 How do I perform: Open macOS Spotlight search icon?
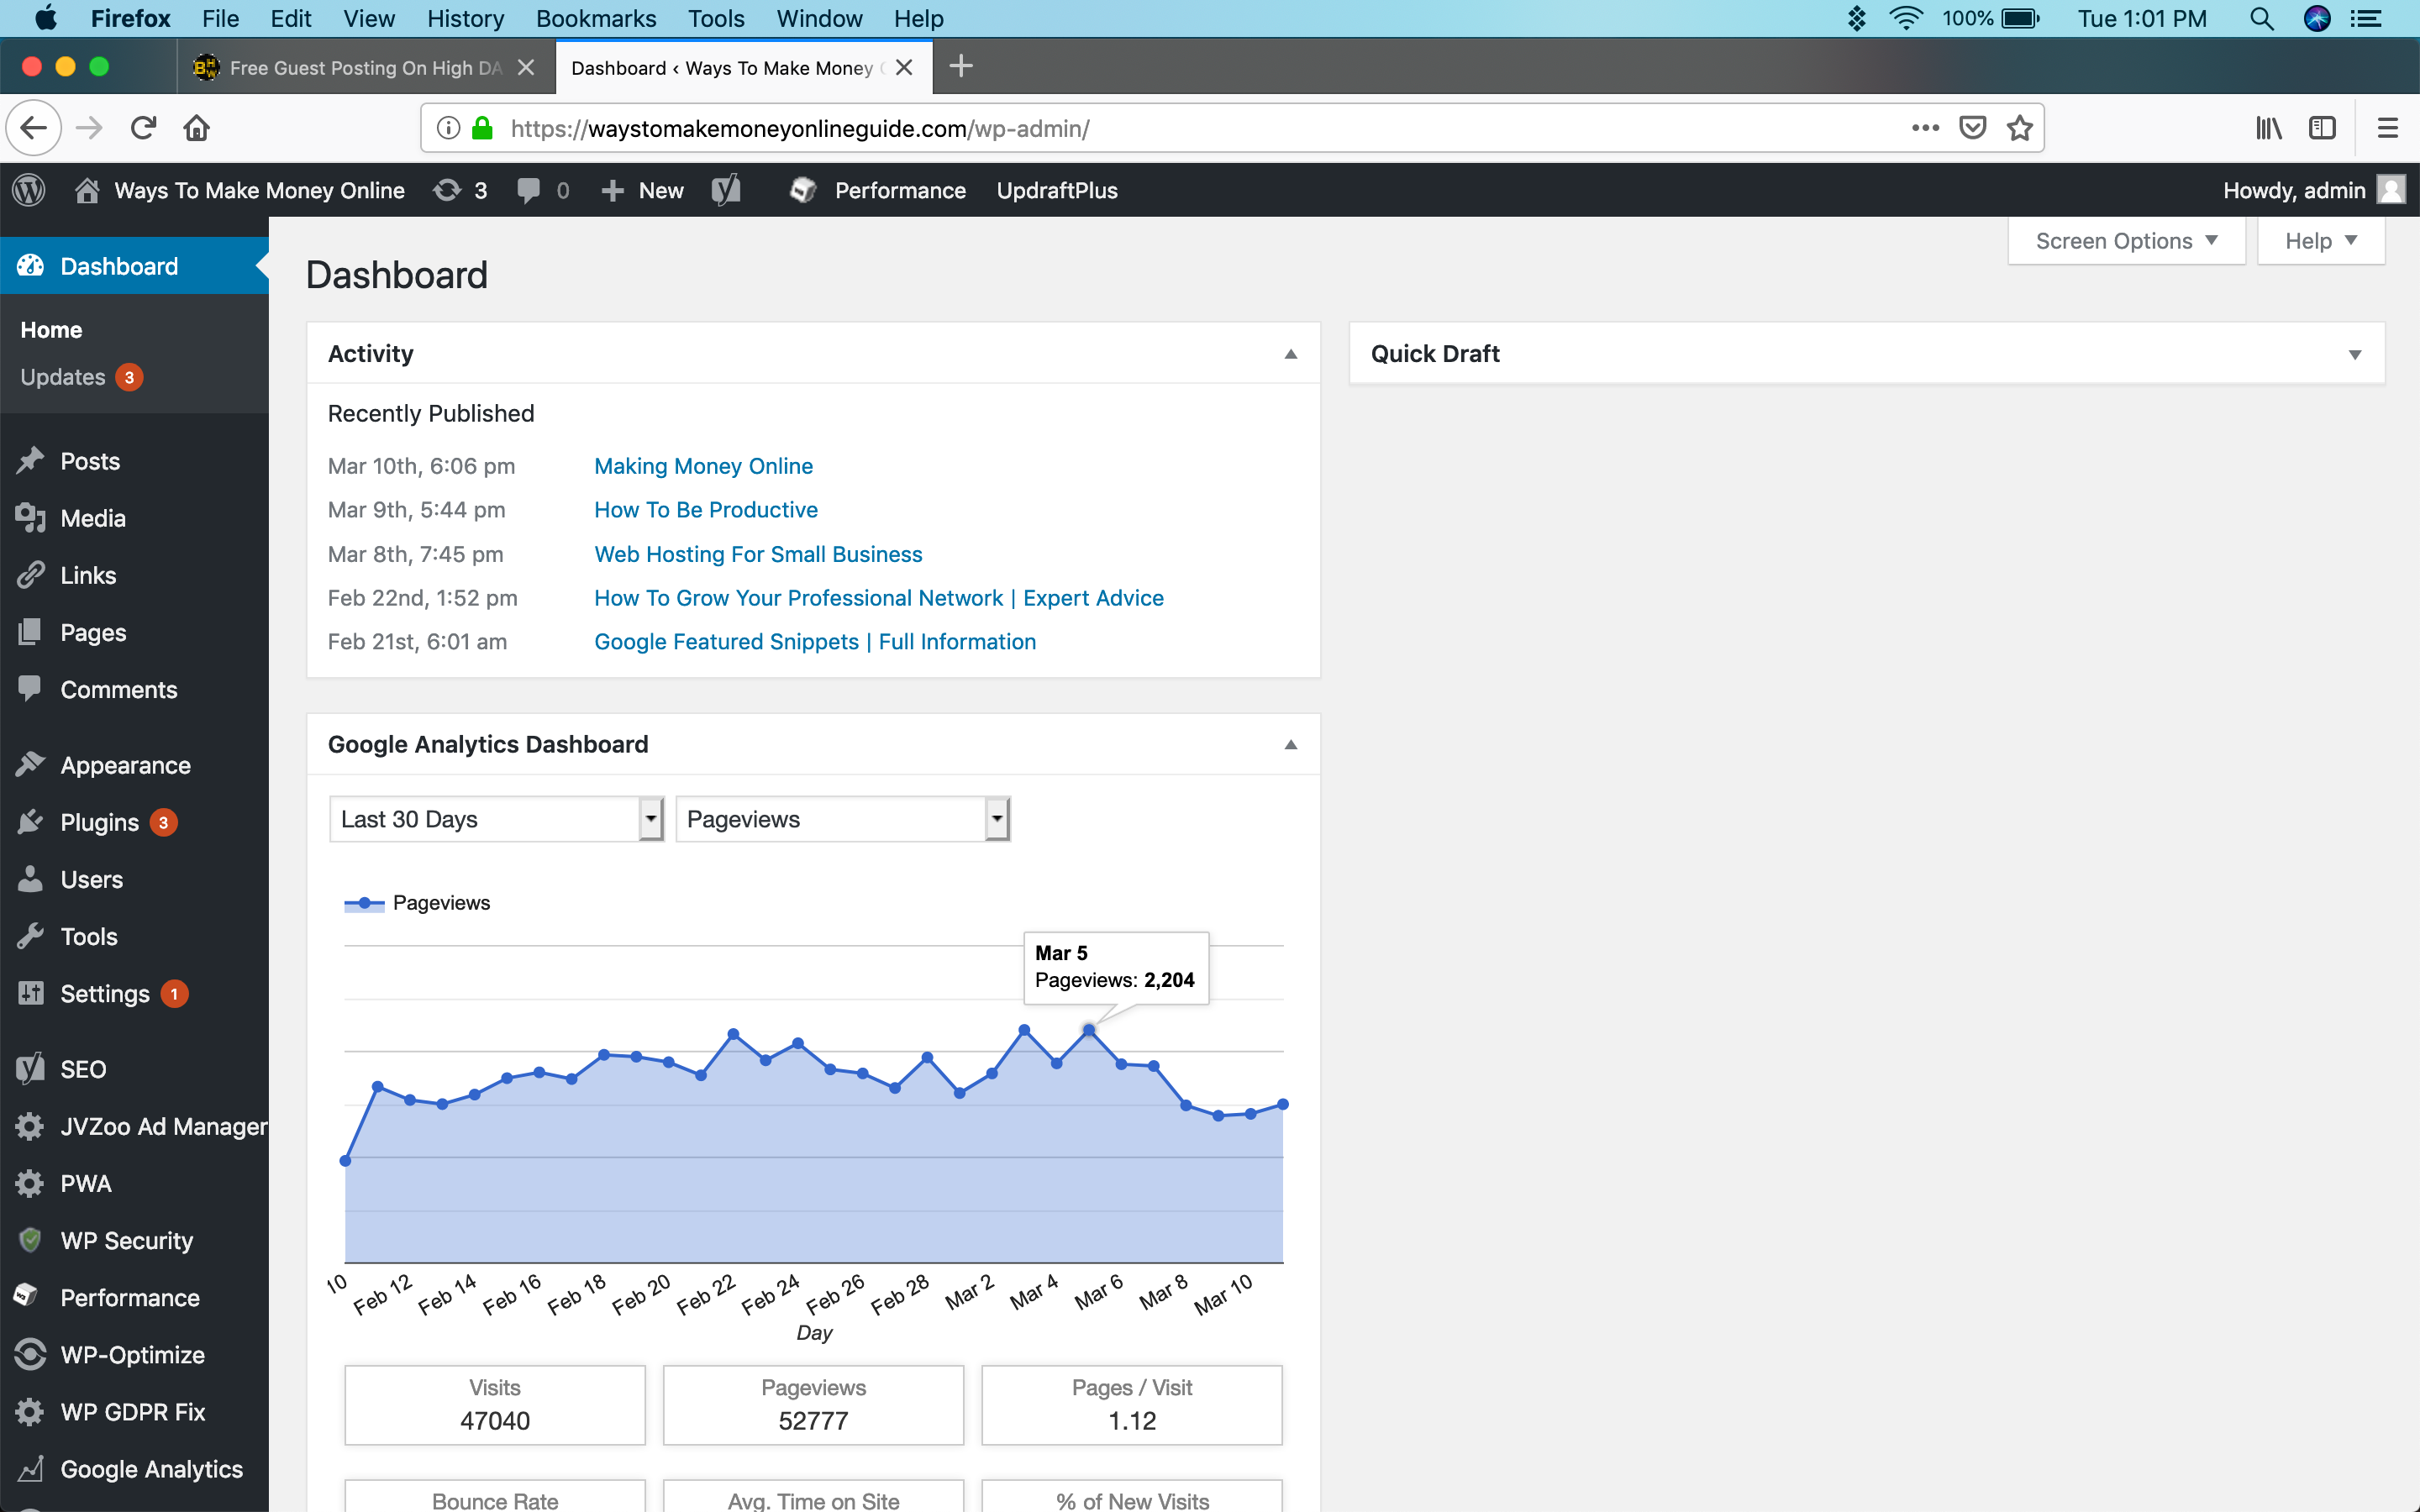(2261, 19)
